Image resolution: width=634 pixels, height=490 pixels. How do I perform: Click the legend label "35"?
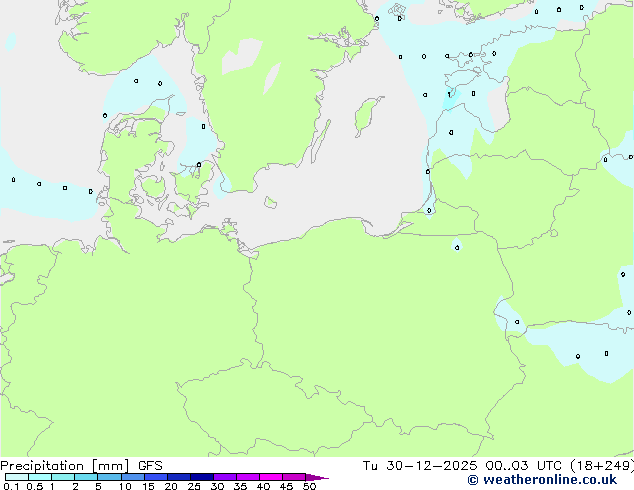pyautogui.click(x=240, y=486)
